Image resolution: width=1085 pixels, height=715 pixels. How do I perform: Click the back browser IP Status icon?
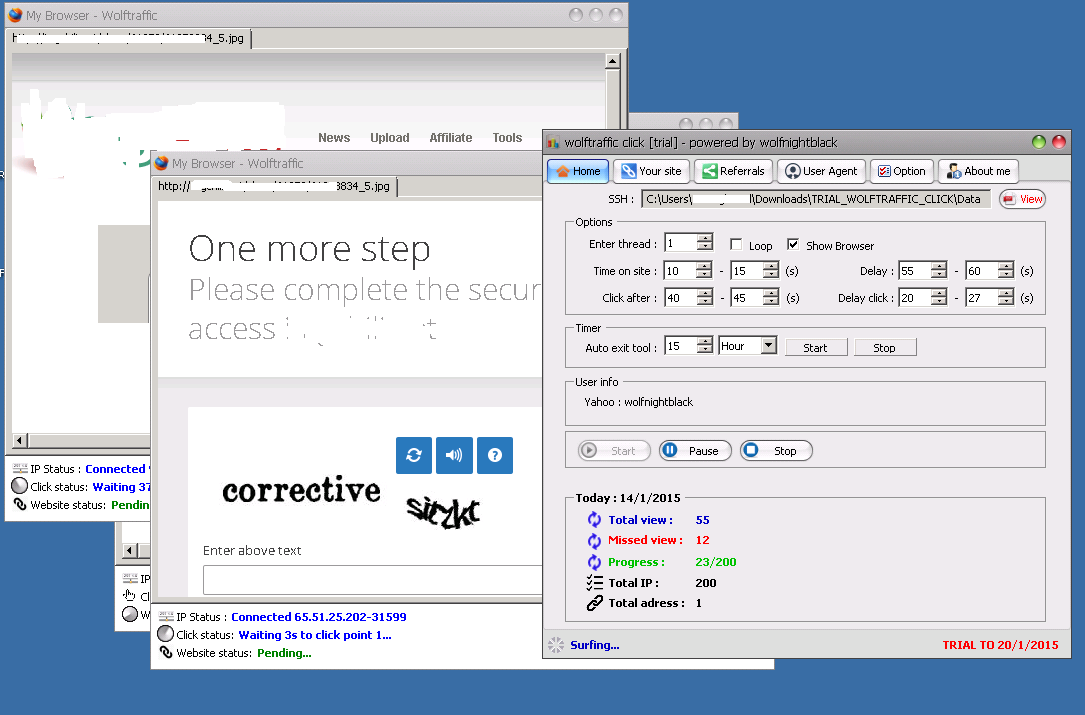(20, 469)
